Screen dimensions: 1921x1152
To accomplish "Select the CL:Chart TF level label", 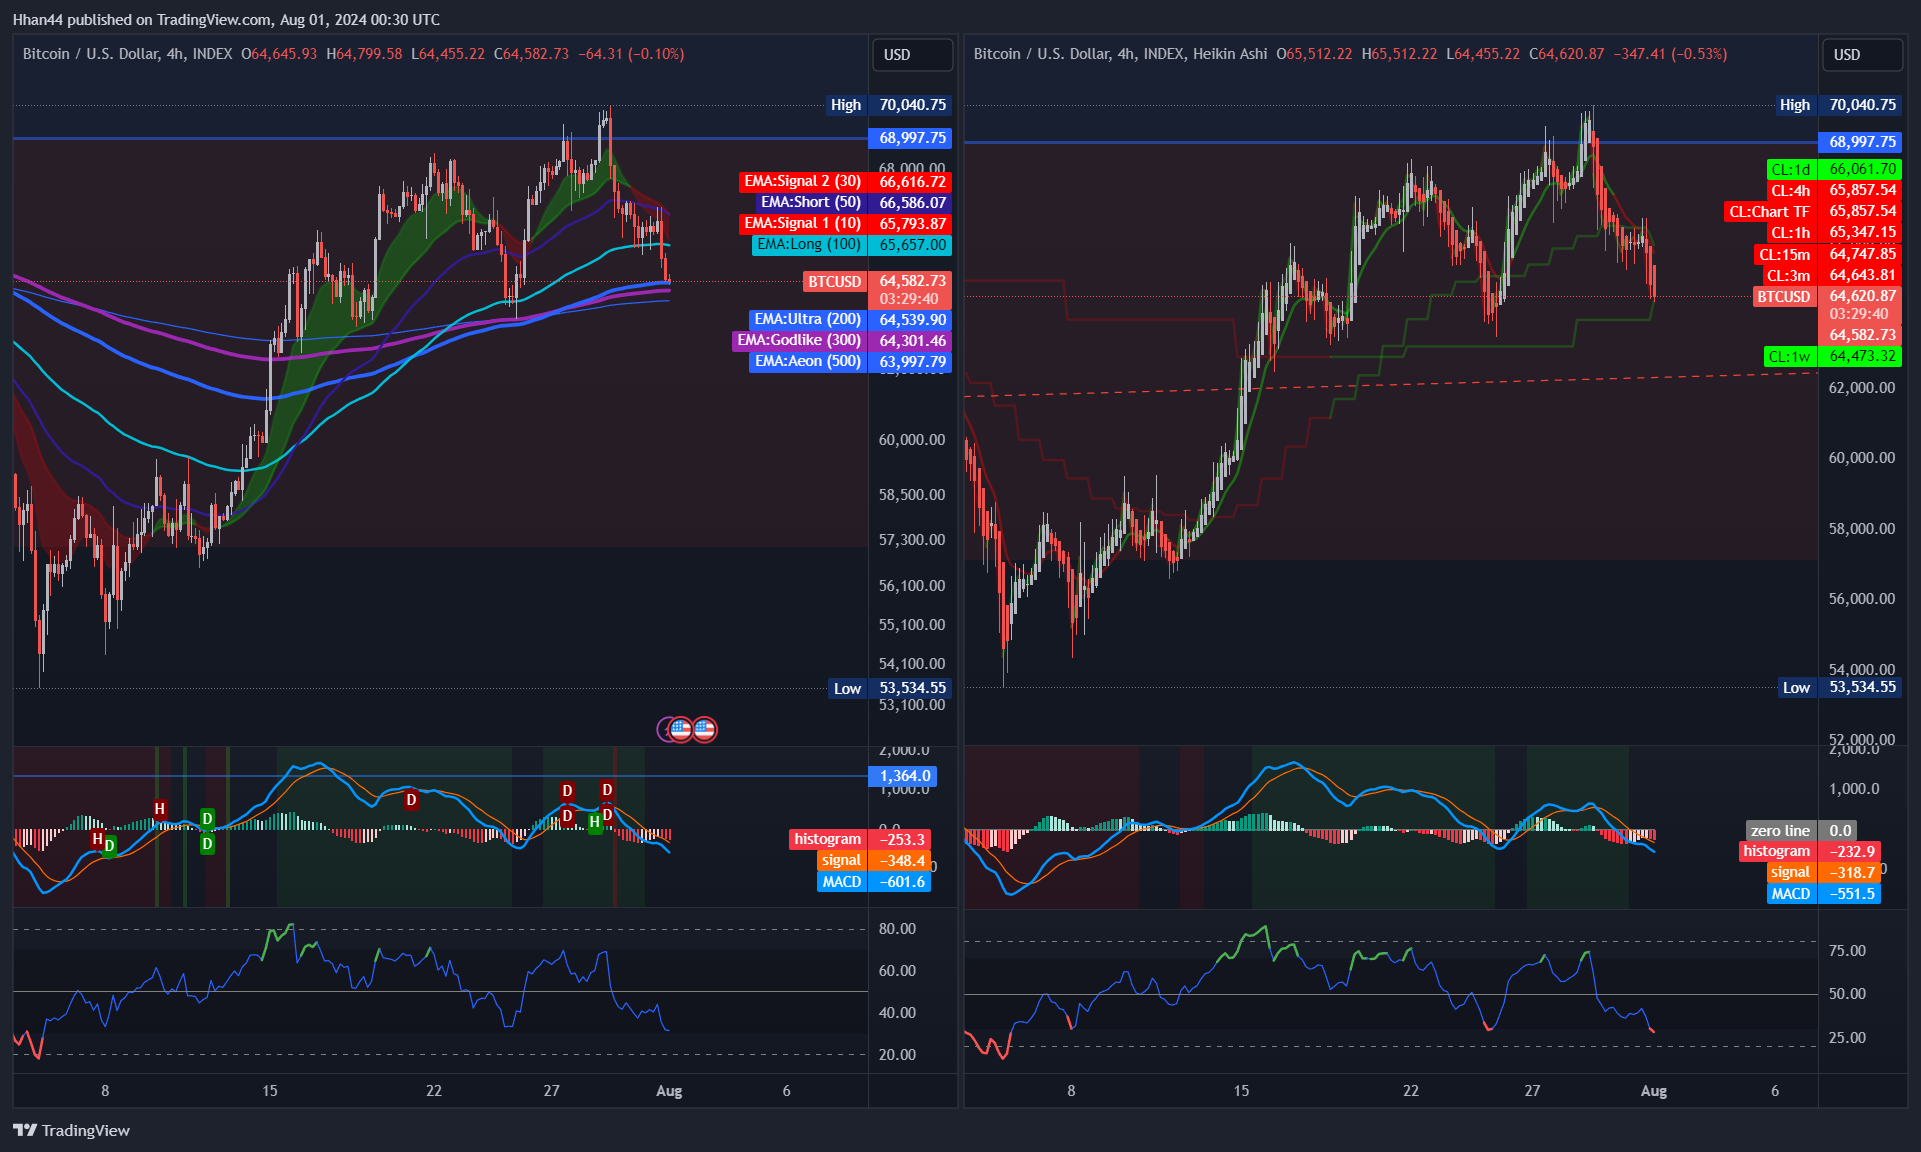I will pyautogui.click(x=1769, y=211).
